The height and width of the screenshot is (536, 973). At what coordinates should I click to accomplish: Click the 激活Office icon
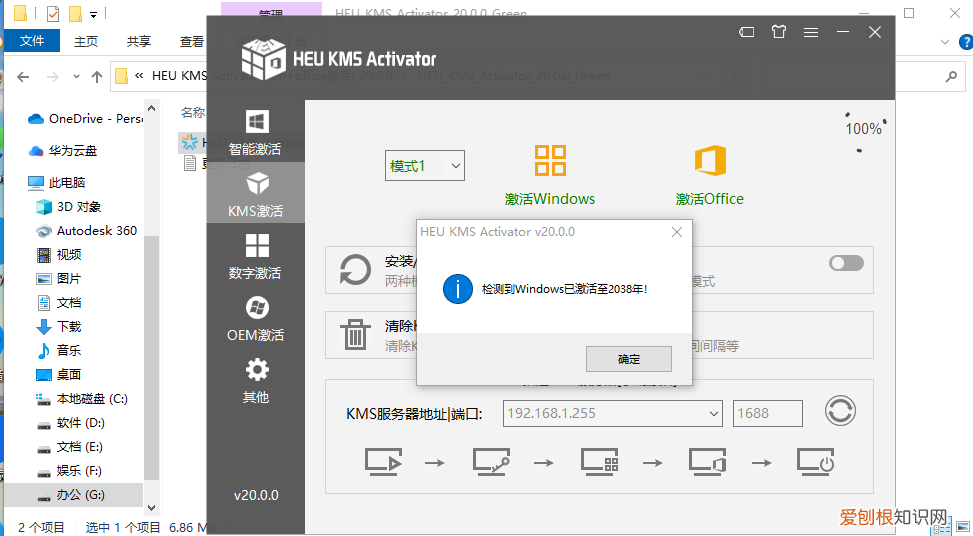point(710,161)
